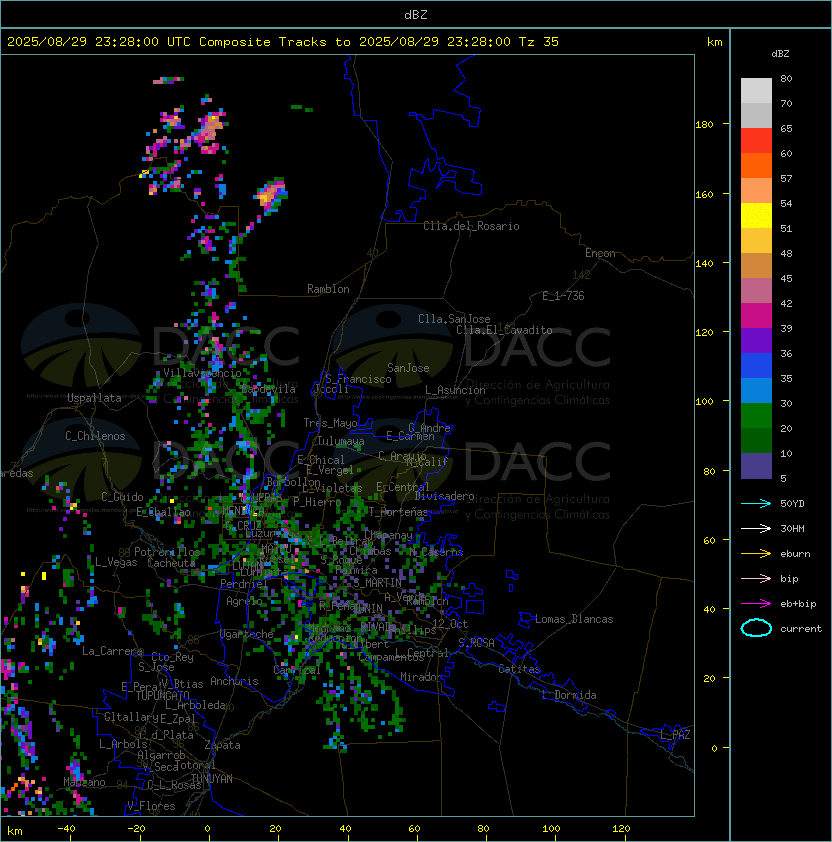Viewport: 832px width, 842px height.
Task: Select the bright yellow 51-54 dBZ swatch
Action: (x=756, y=215)
